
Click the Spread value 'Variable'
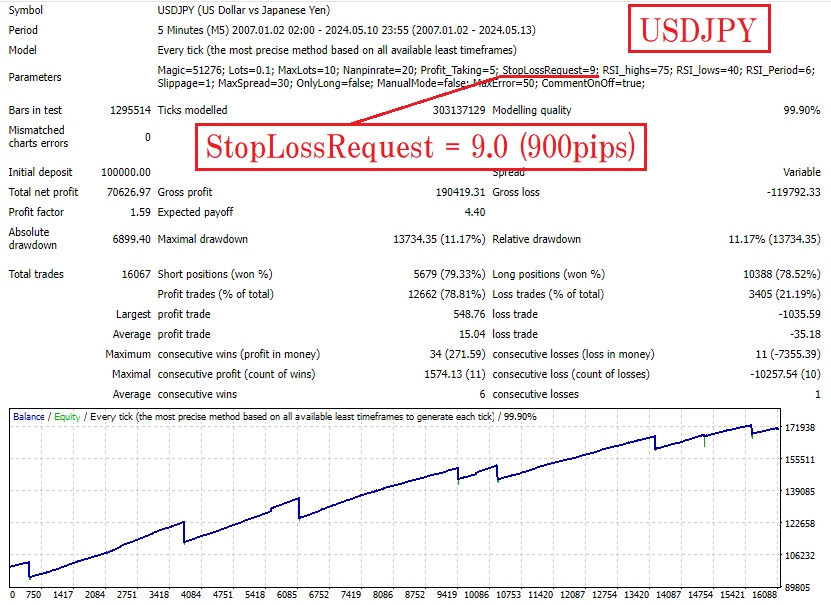(802, 172)
